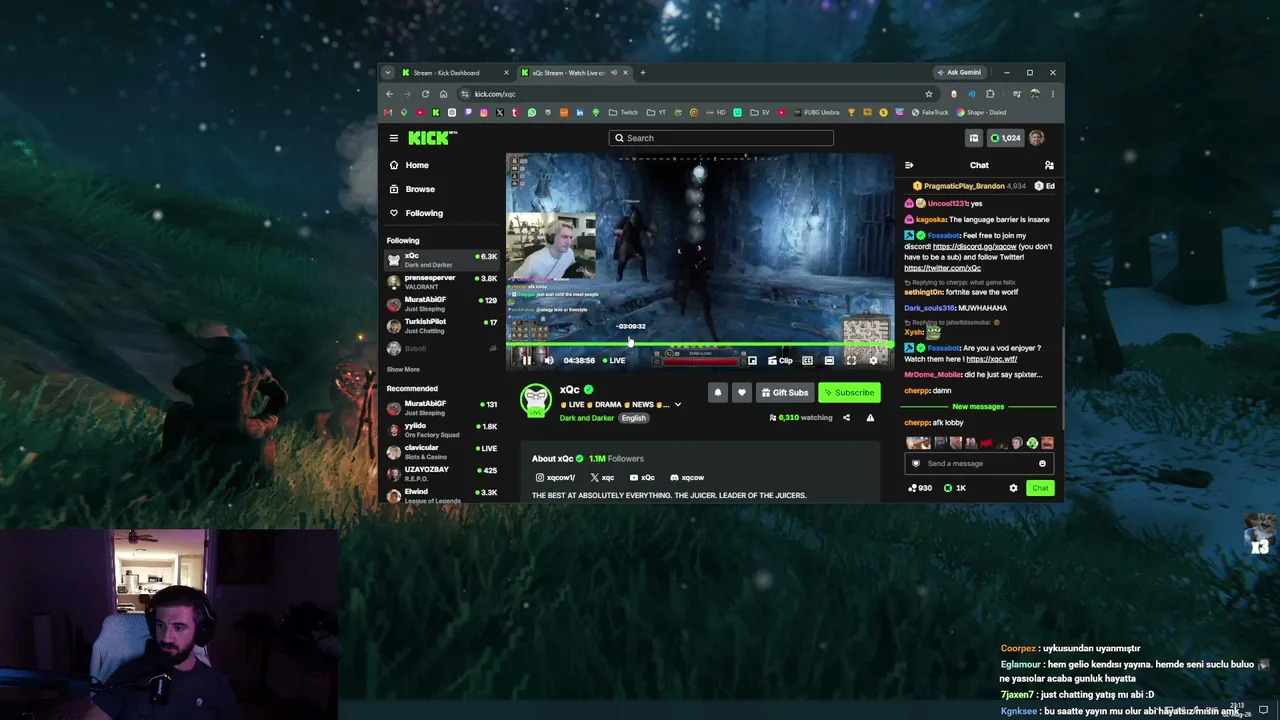The height and width of the screenshot is (720, 1280).
Task: Open video player settings gear
Action: click(873, 360)
